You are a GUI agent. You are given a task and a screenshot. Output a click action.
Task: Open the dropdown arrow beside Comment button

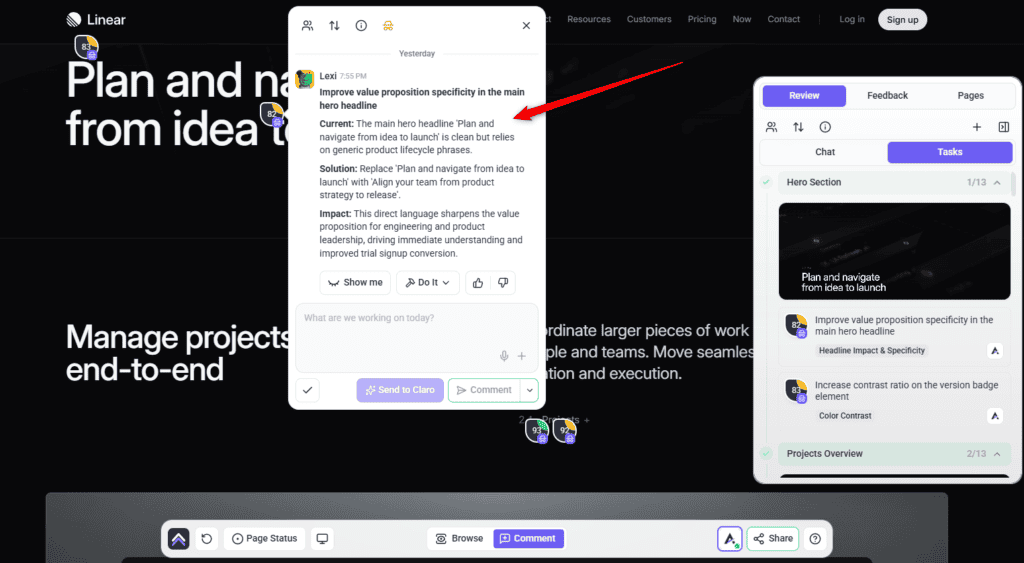tap(530, 390)
